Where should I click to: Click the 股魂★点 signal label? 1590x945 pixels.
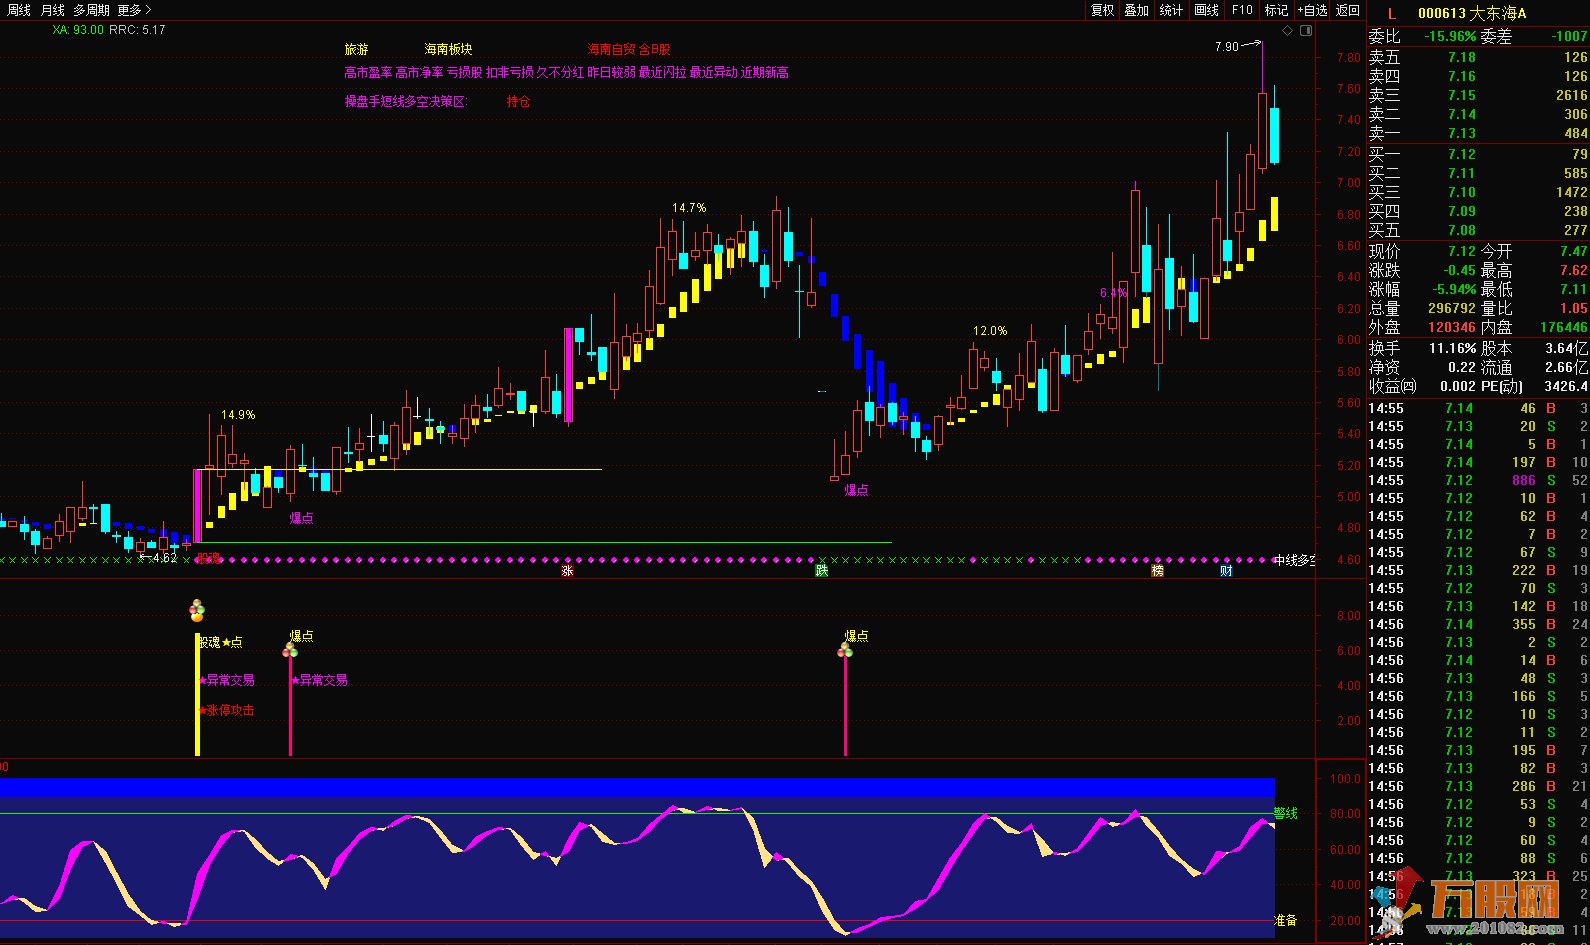220,642
